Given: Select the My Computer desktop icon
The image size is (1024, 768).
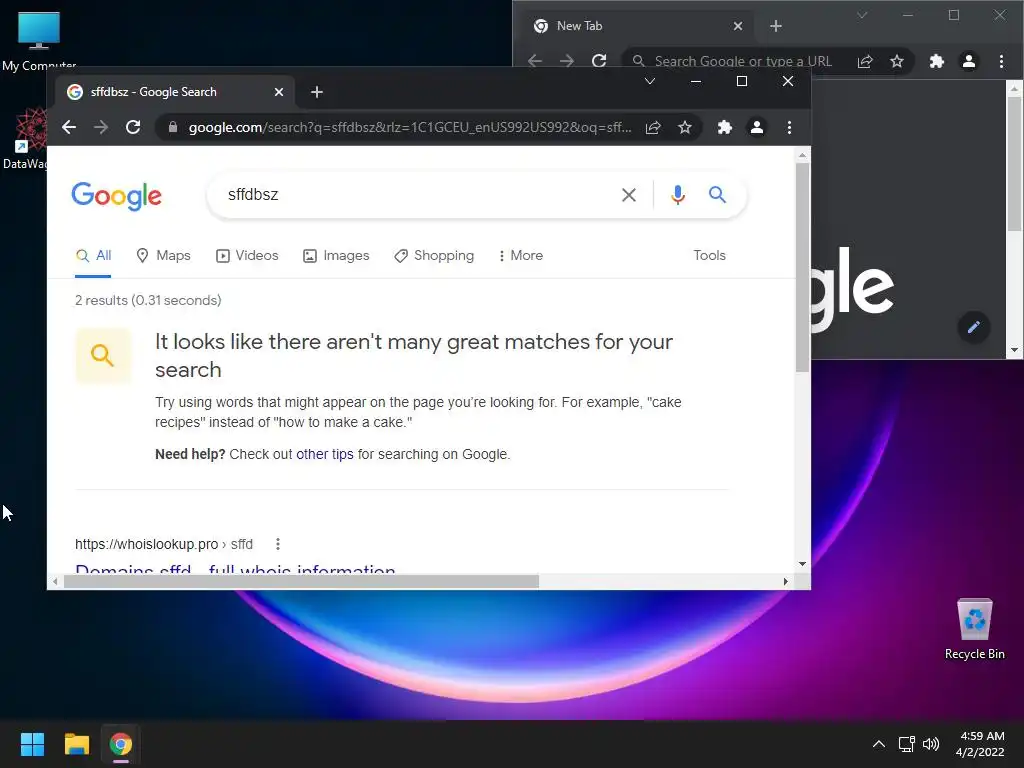Looking at the screenshot, I should [x=39, y=40].
